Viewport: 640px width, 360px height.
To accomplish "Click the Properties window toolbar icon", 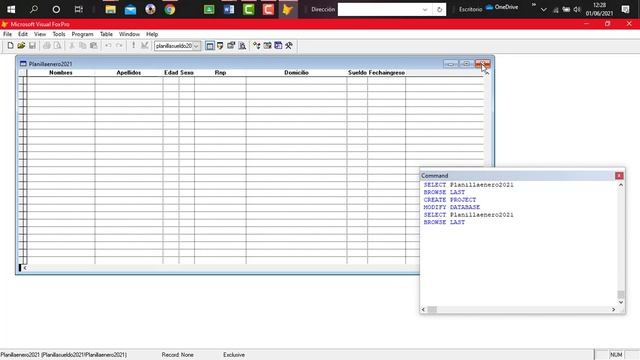I will [x=231, y=46].
